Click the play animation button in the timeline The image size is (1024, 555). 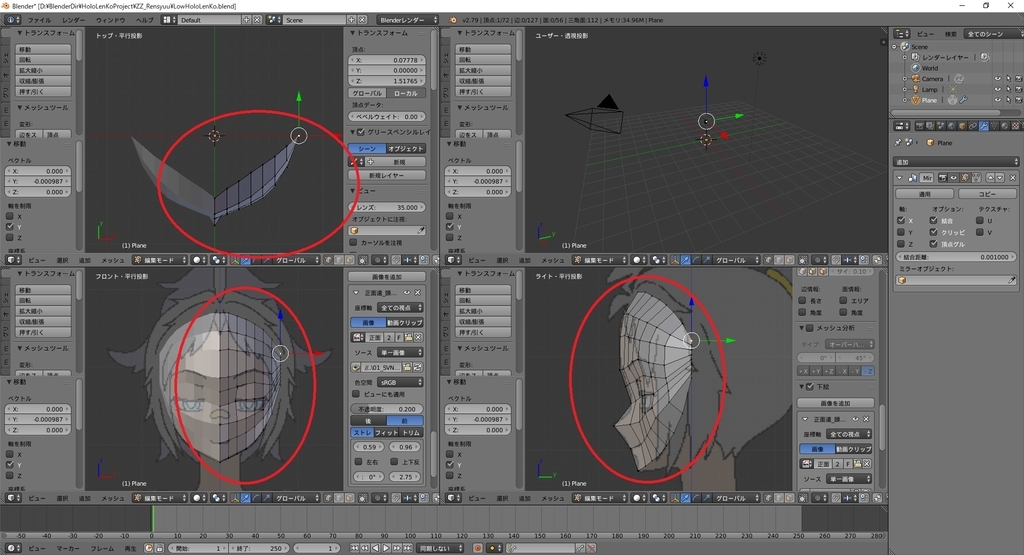tap(386, 548)
